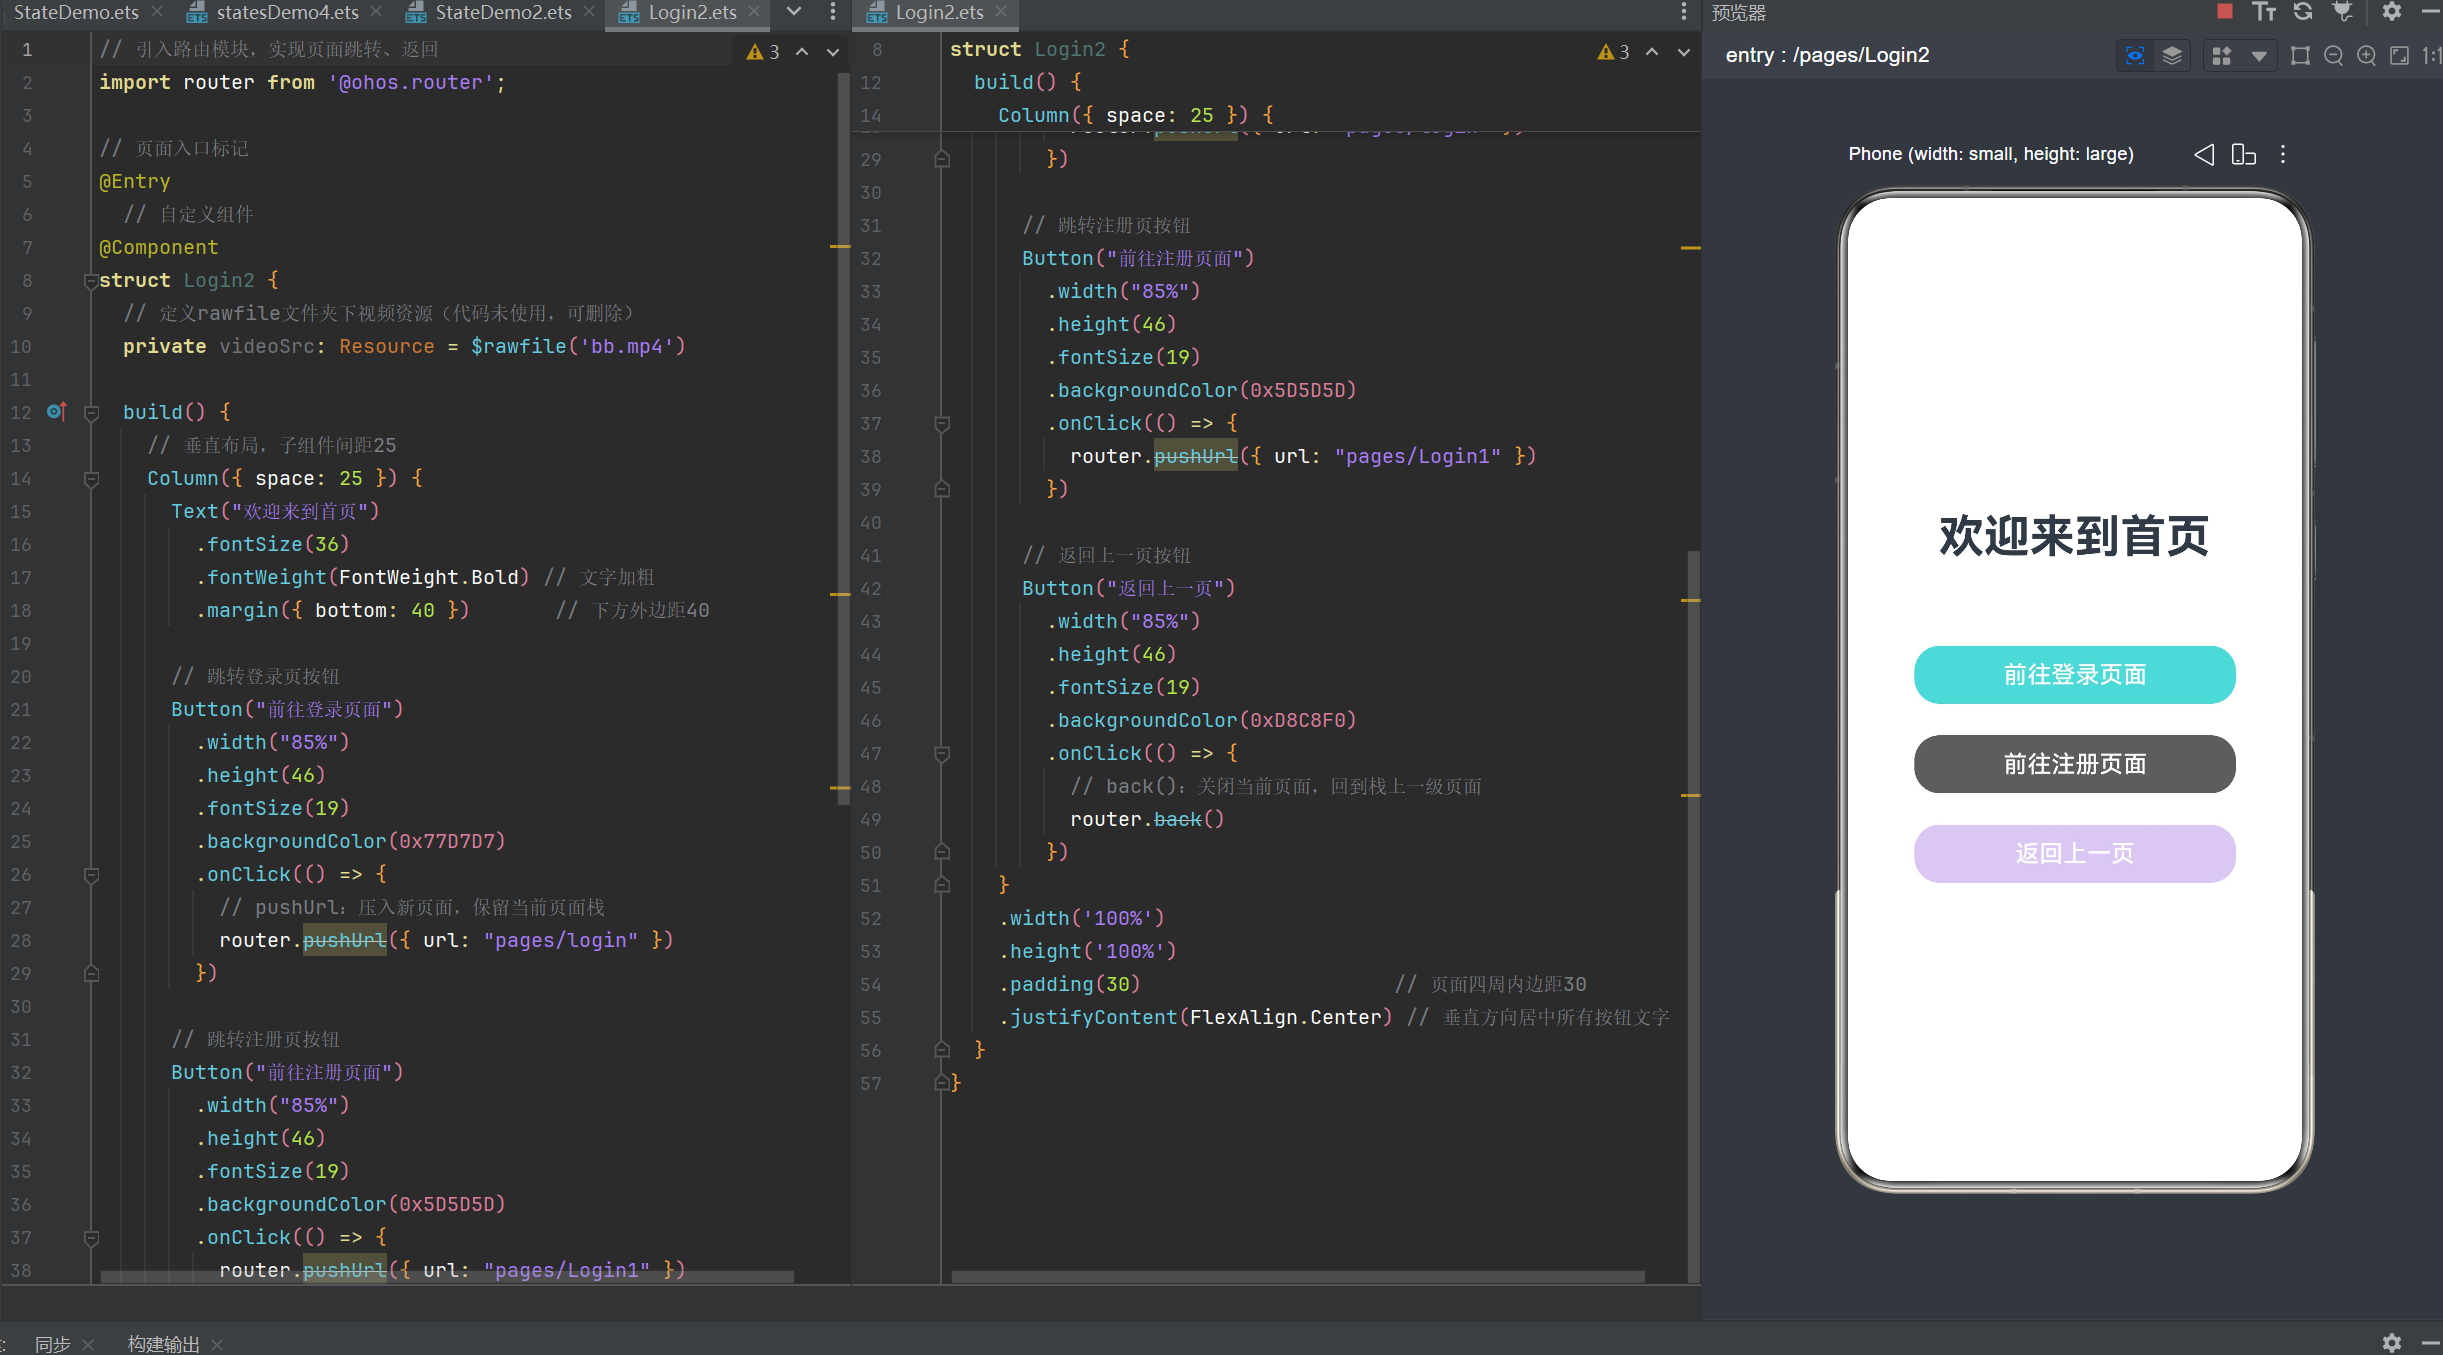The width and height of the screenshot is (2443, 1355).
Task: Click the 欢迎来到首页 title in preview
Action: pos(2073,536)
